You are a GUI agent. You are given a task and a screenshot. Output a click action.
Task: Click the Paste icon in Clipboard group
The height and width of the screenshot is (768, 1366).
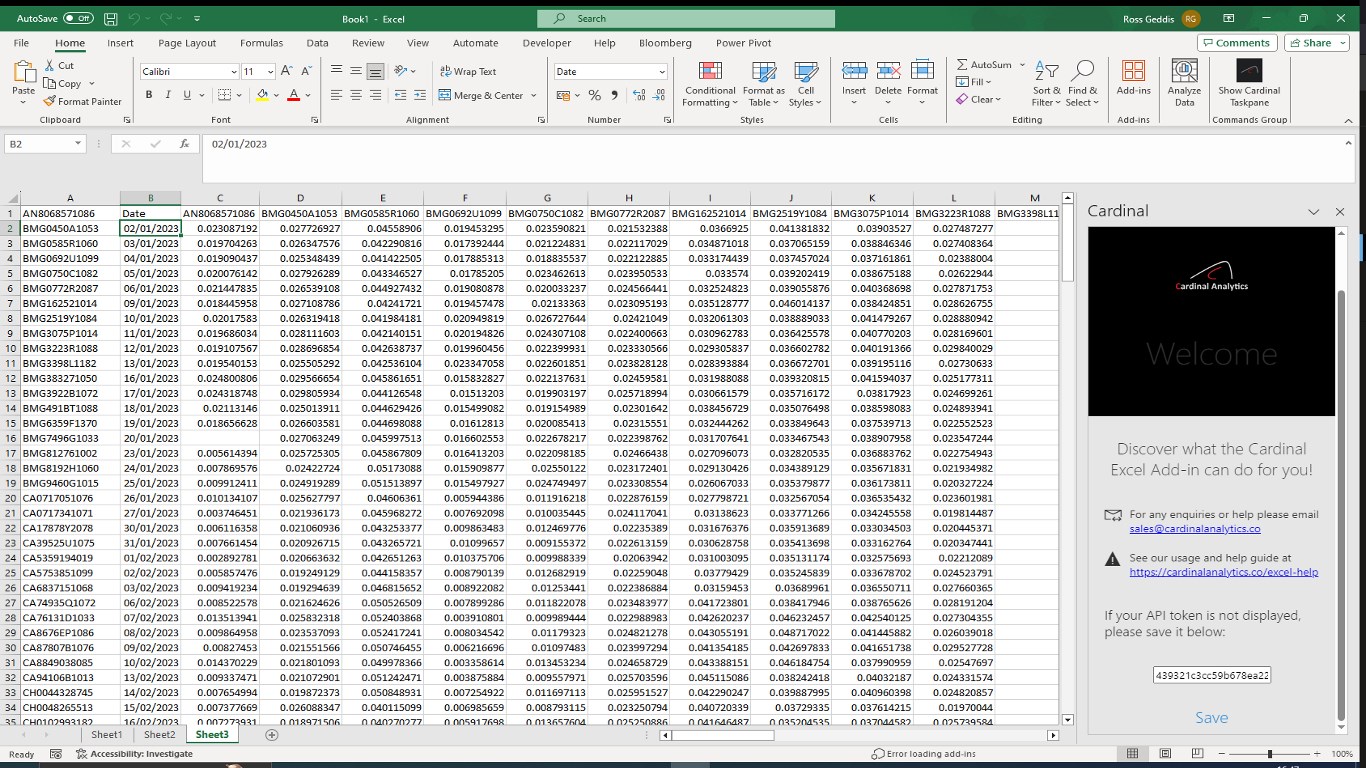[24, 73]
